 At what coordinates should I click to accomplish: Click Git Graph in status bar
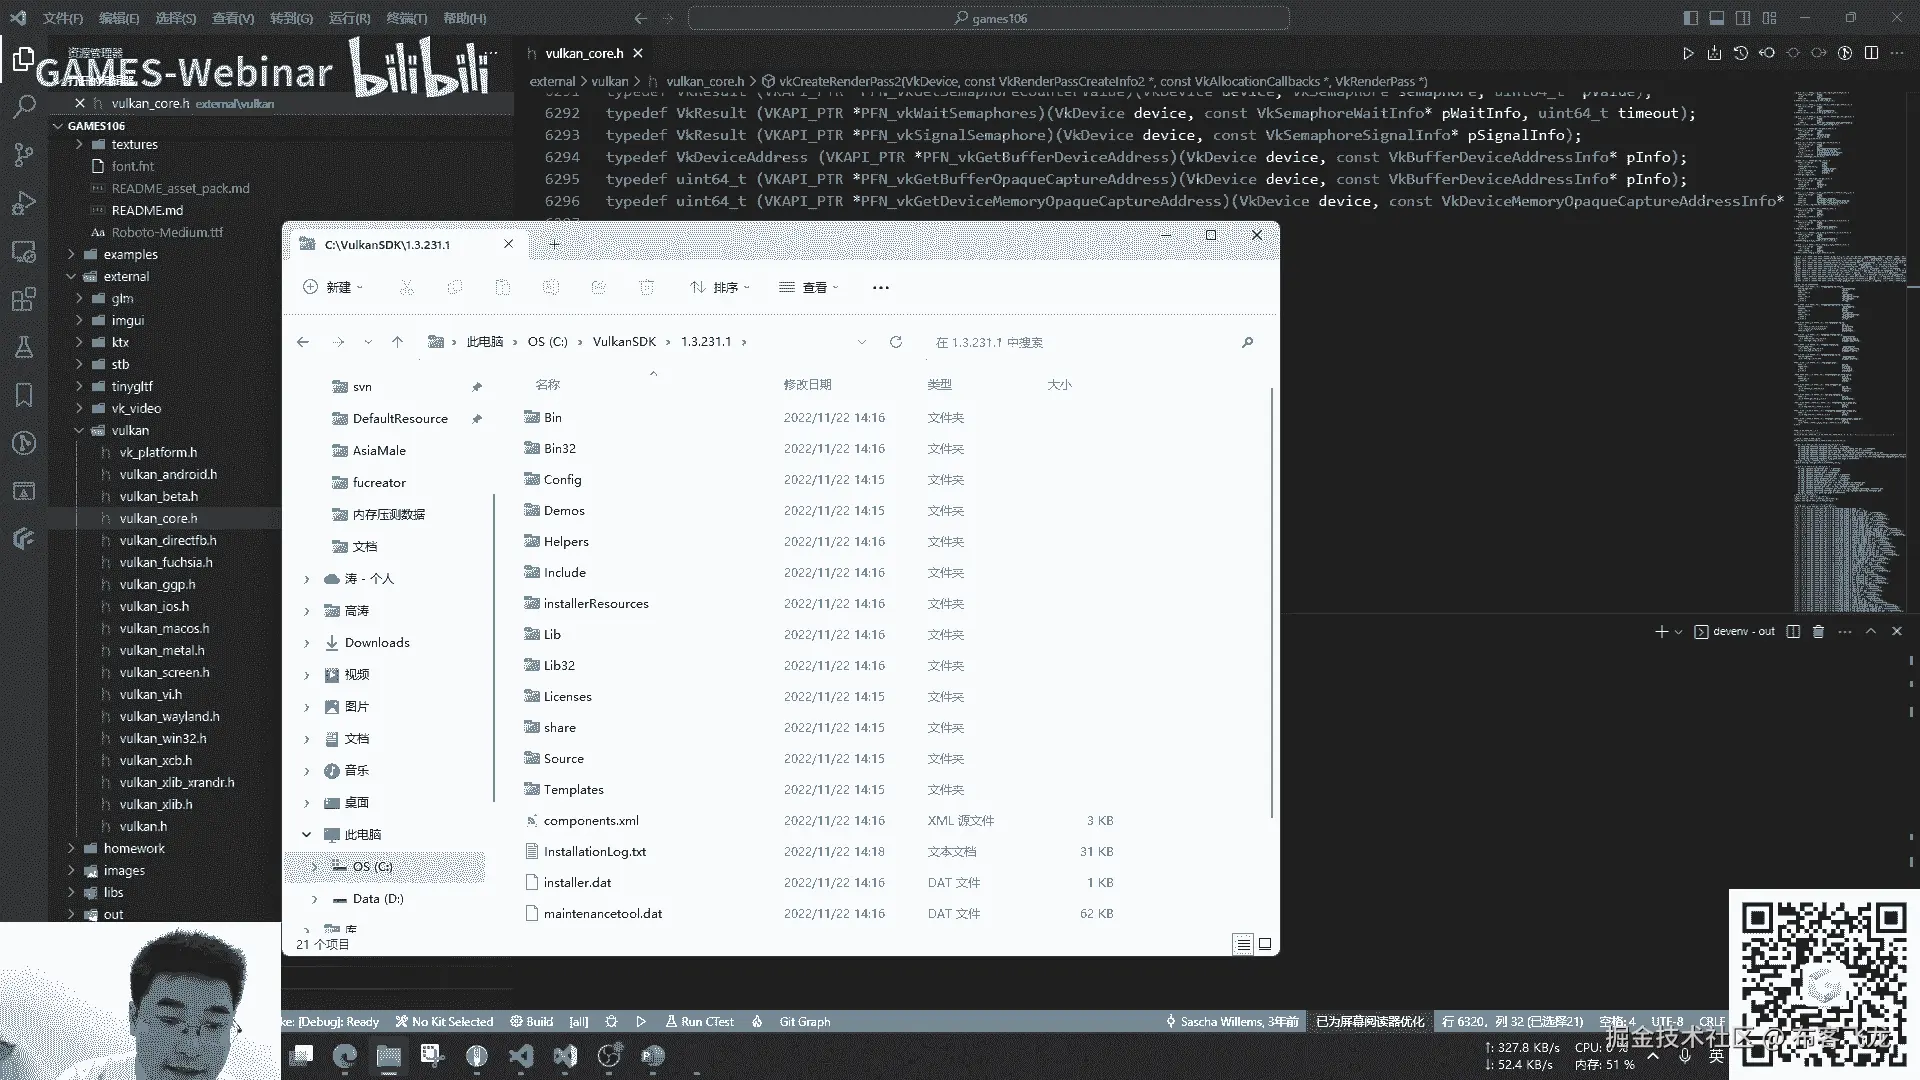(804, 1022)
